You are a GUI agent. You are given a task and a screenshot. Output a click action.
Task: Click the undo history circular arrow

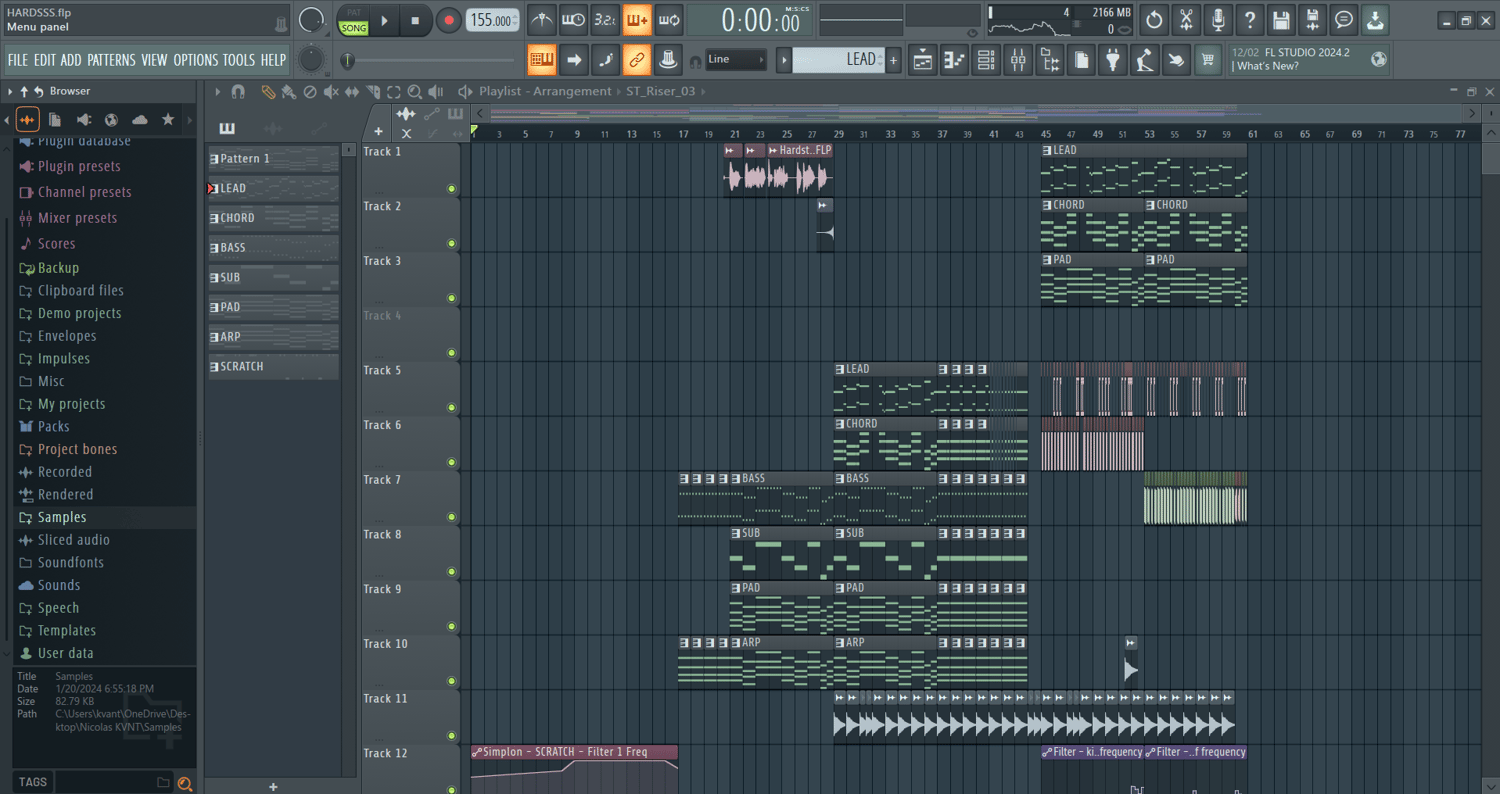1154,19
